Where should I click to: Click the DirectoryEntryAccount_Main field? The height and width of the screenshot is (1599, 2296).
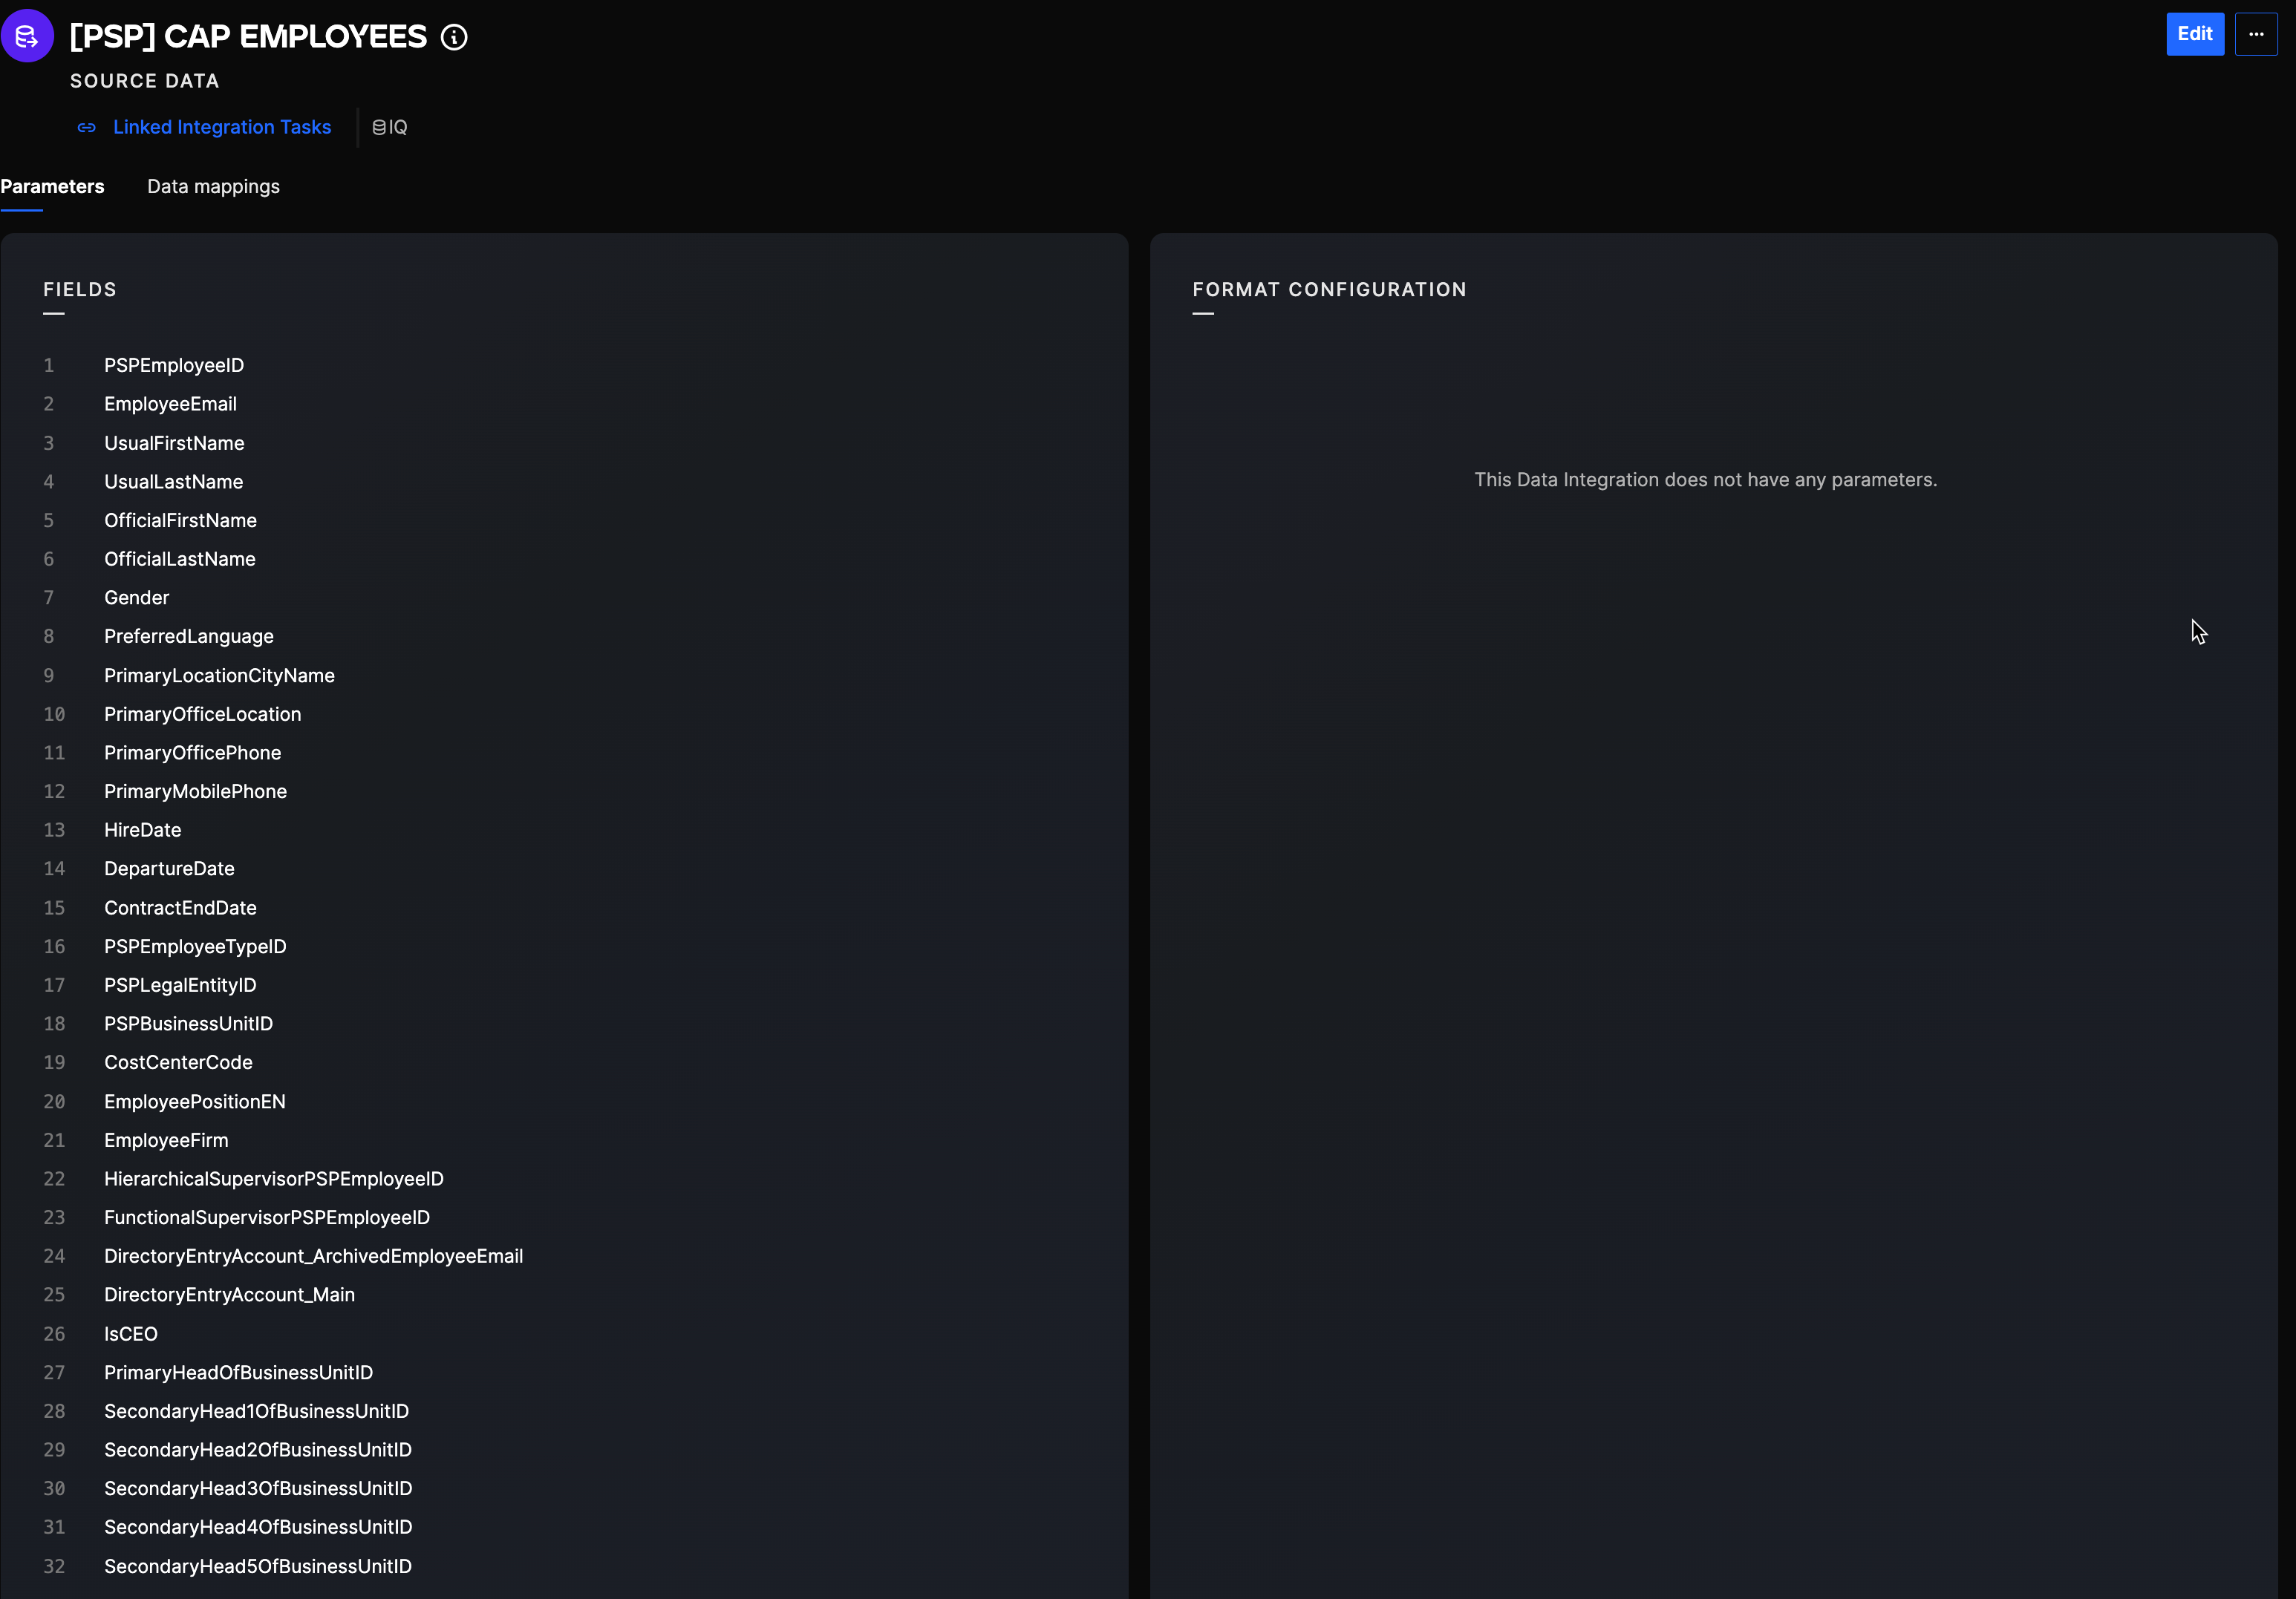(229, 1295)
